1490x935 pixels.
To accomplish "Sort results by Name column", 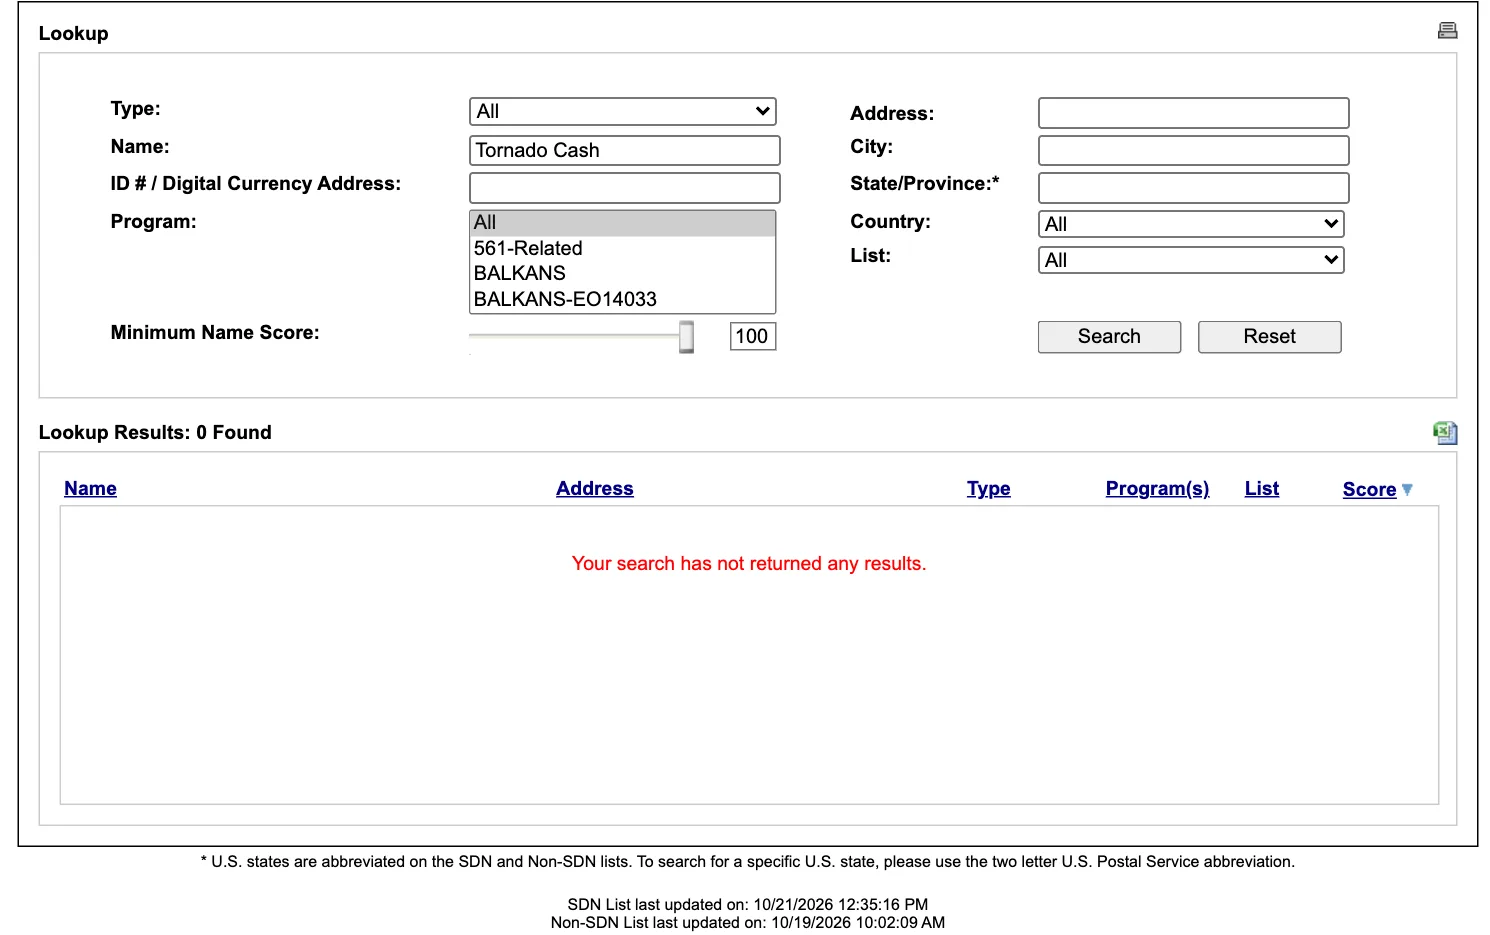I will tap(90, 488).
